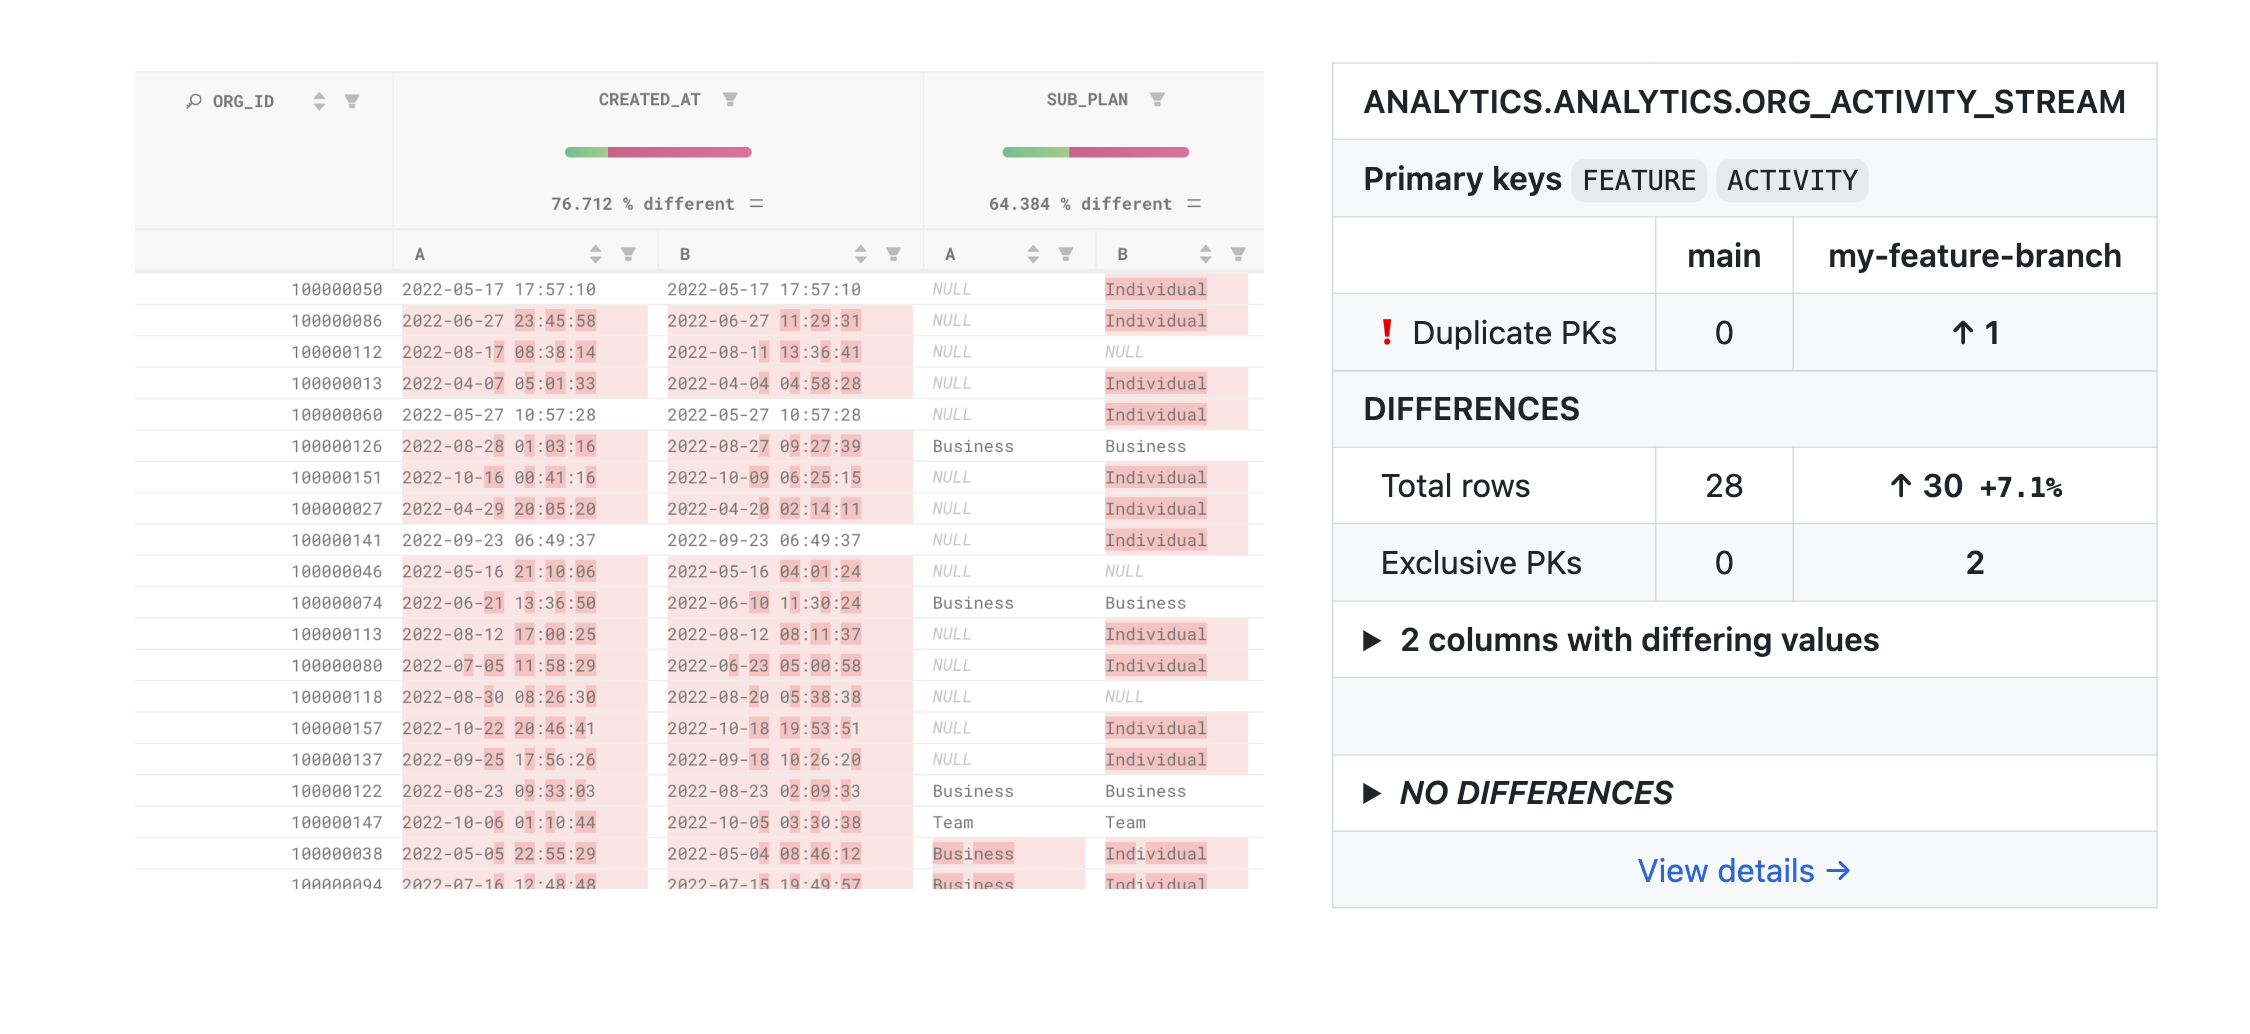Click the equals icon beside 76.712 % different
The image size is (2250, 1034).
[757, 204]
